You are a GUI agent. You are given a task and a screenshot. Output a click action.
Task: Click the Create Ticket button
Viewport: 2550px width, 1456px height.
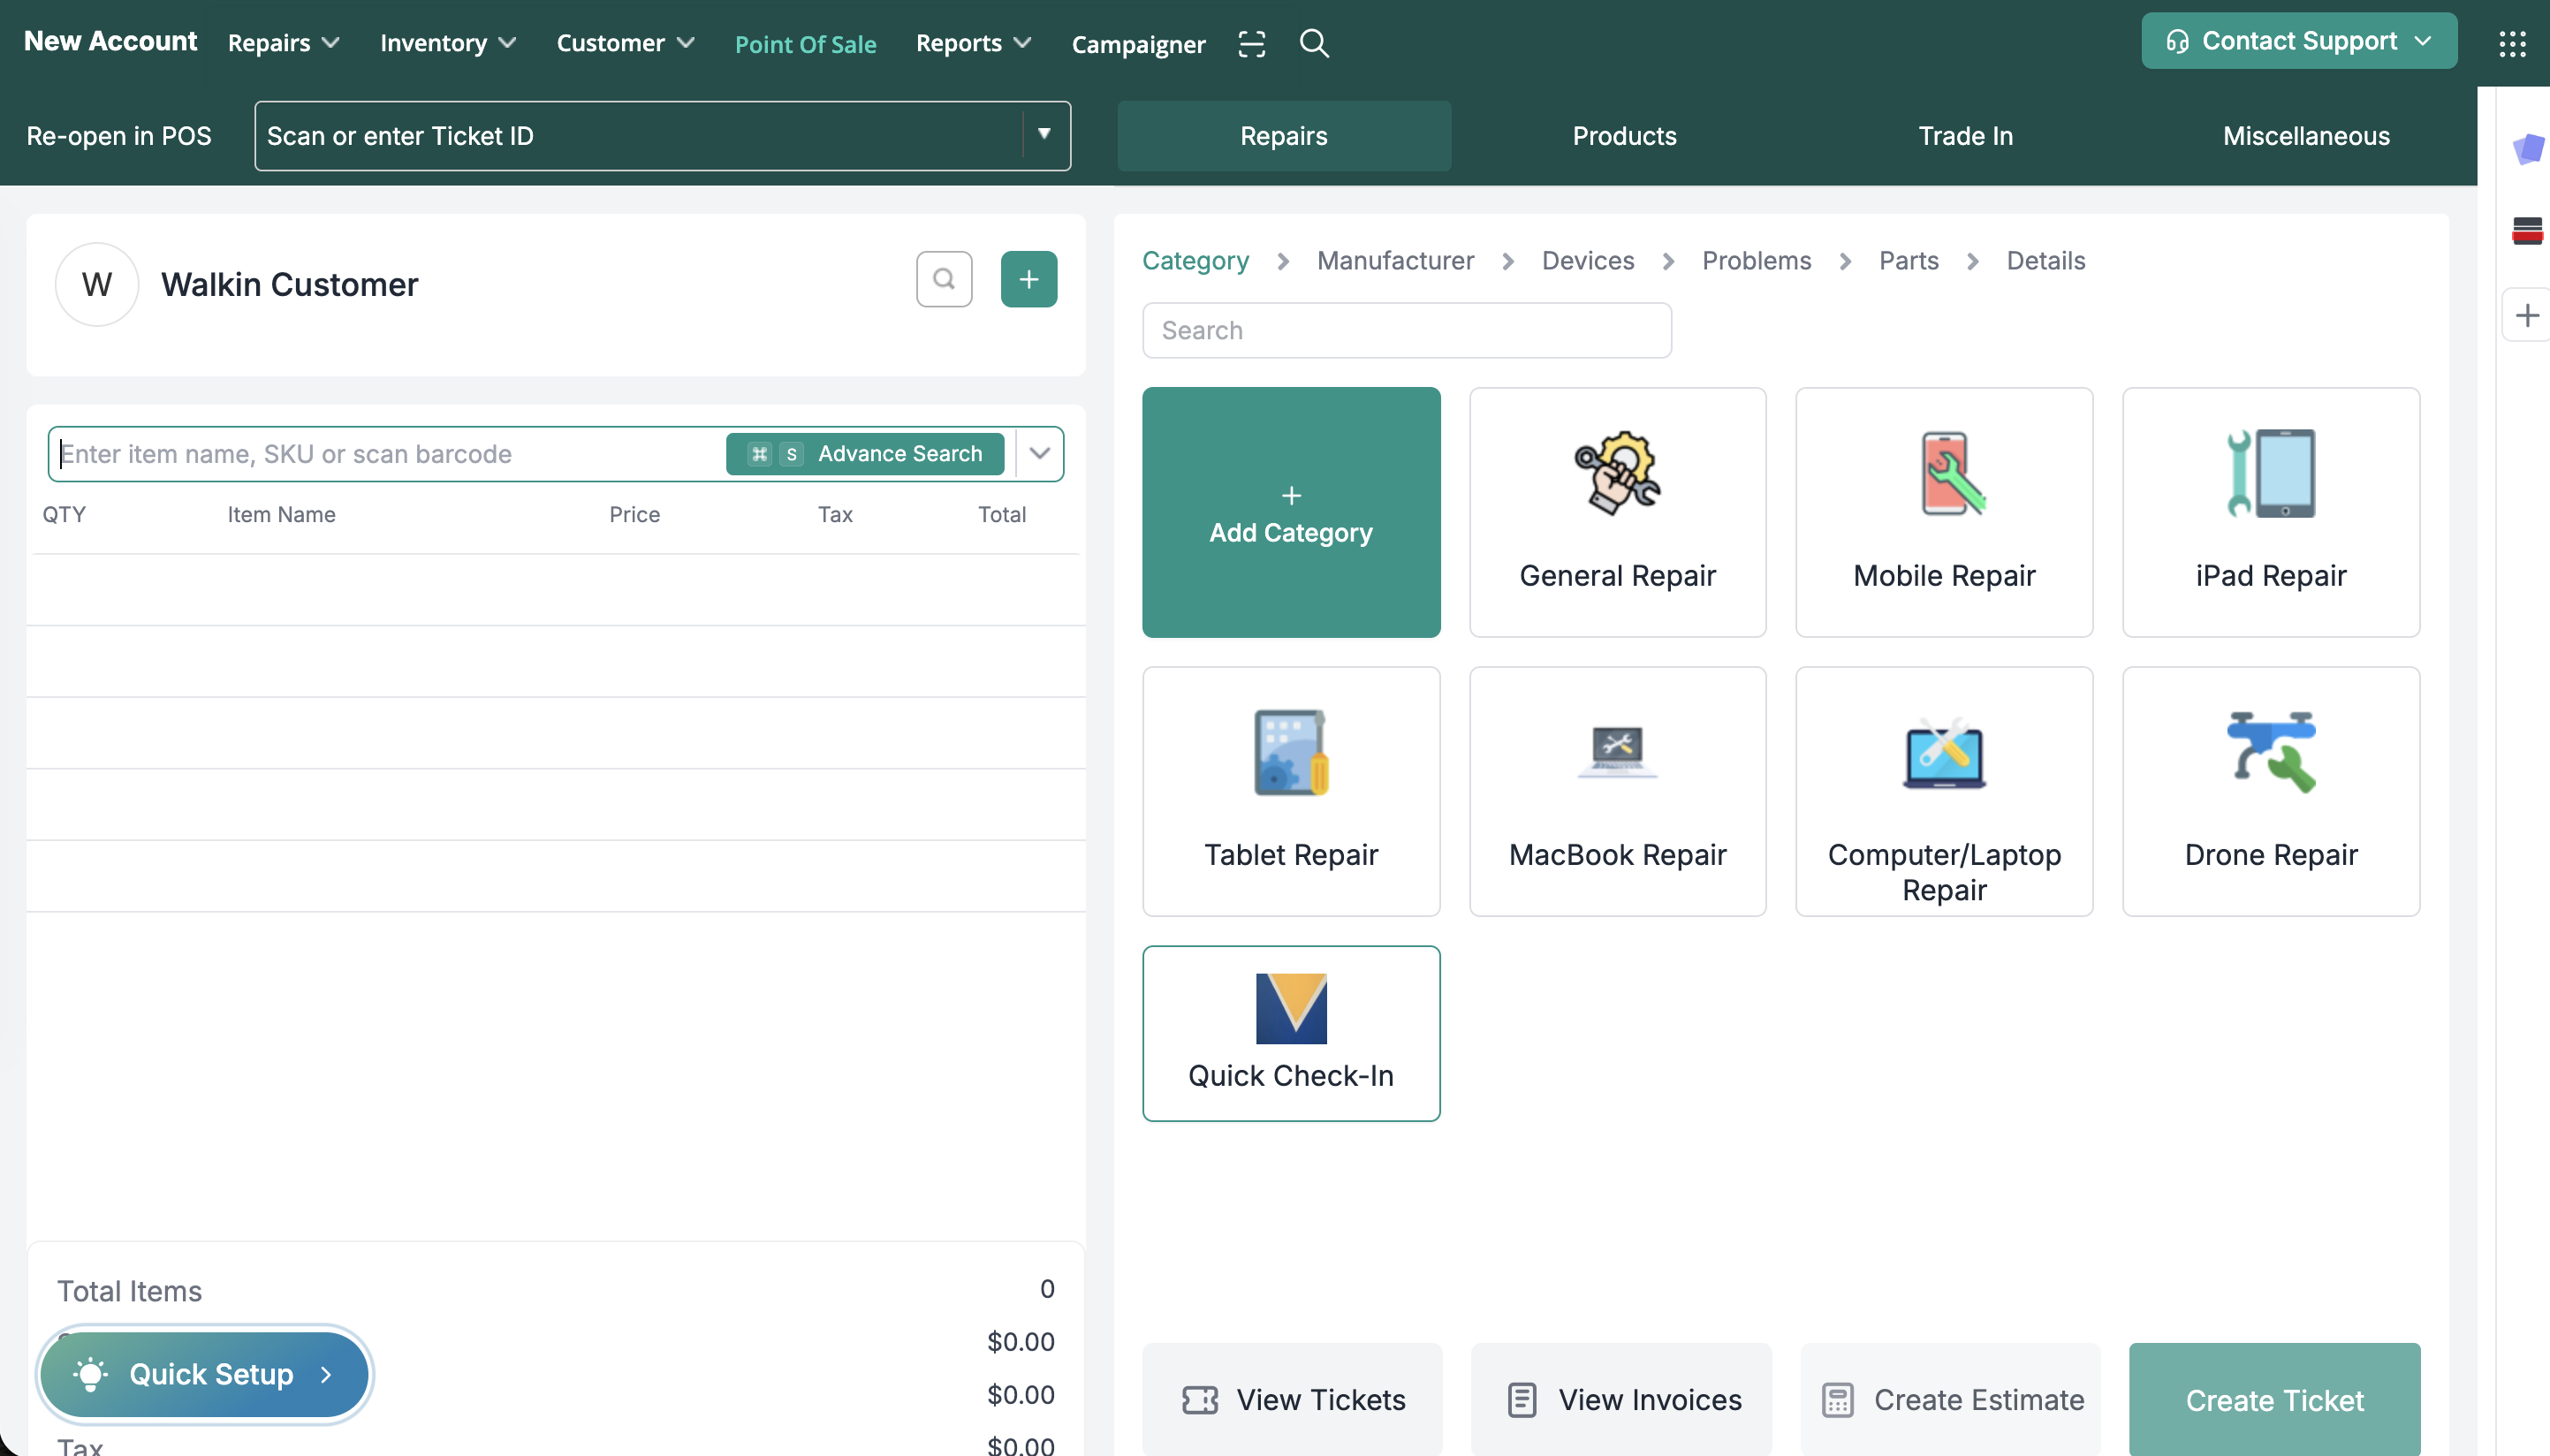tap(2274, 1399)
